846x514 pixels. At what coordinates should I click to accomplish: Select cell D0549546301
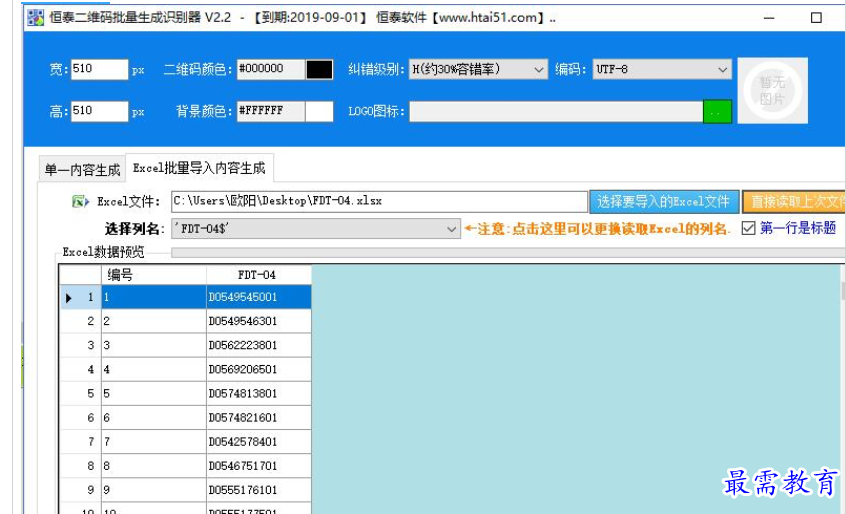click(x=259, y=321)
